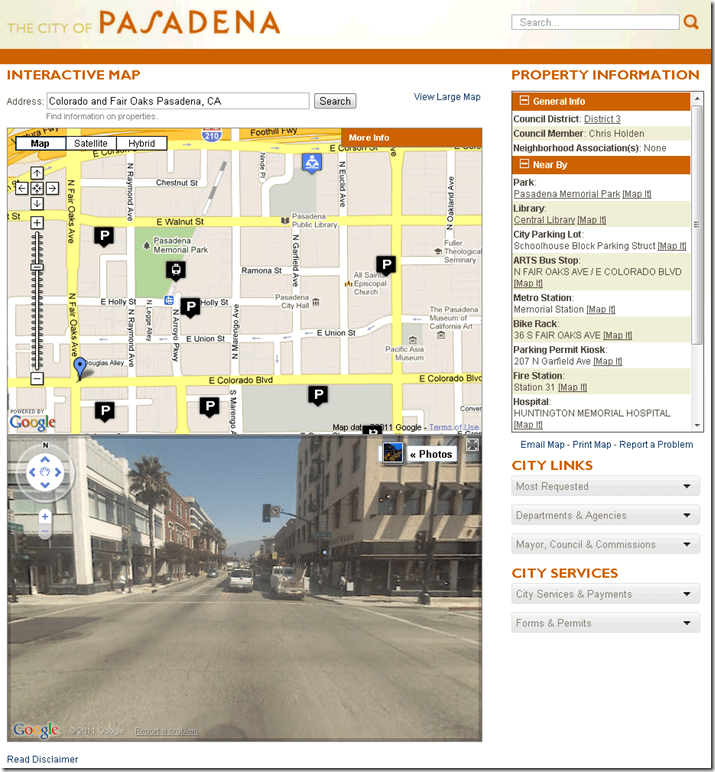Image resolution: width=715 pixels, height=772 pixels.
Task: Click Map It for 36 S Fair Oaks bike rack
Action: click(618, 335)
